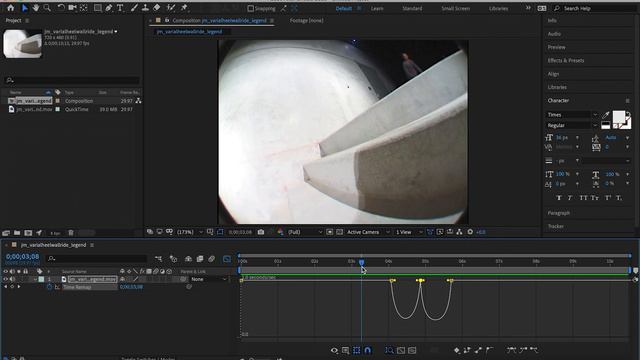This screenshot has width=640, height=360.
Task: Toggle graph editor Snap magnet button
Action: [x=367, y=350]
